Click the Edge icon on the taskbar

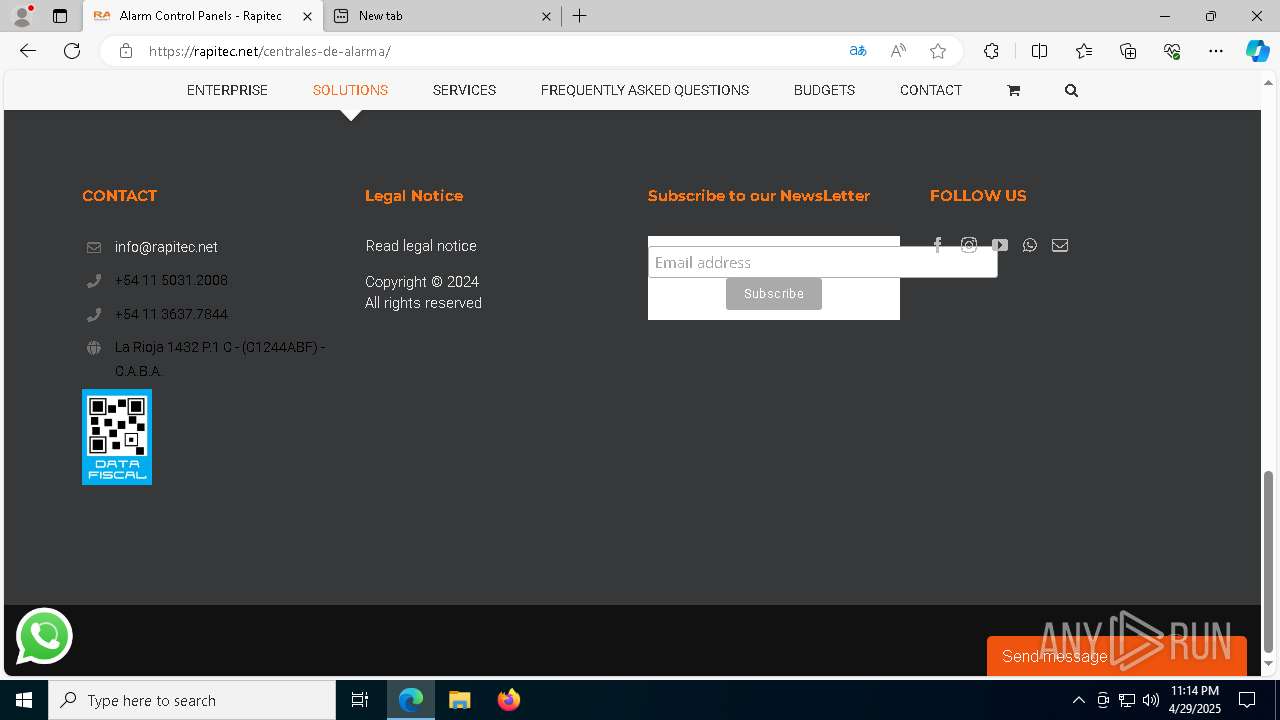tap(411, 700)
